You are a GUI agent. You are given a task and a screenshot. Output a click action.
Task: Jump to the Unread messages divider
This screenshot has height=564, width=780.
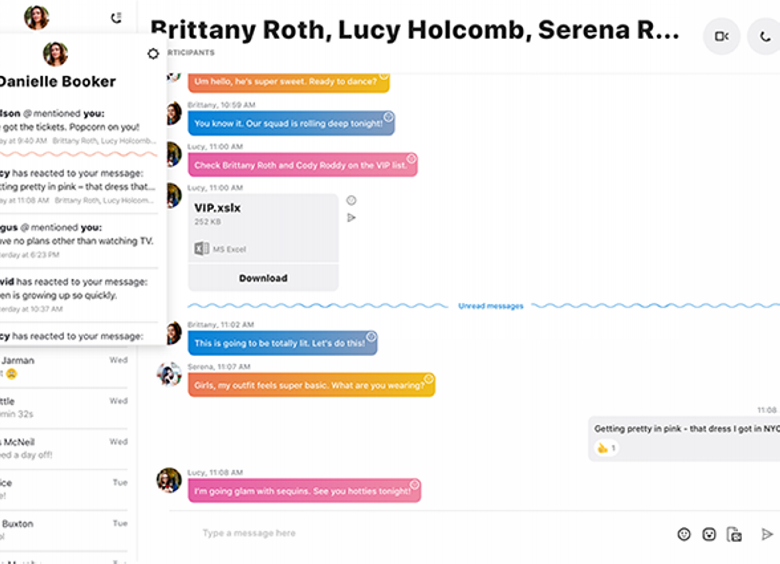(x=490, y=306)
